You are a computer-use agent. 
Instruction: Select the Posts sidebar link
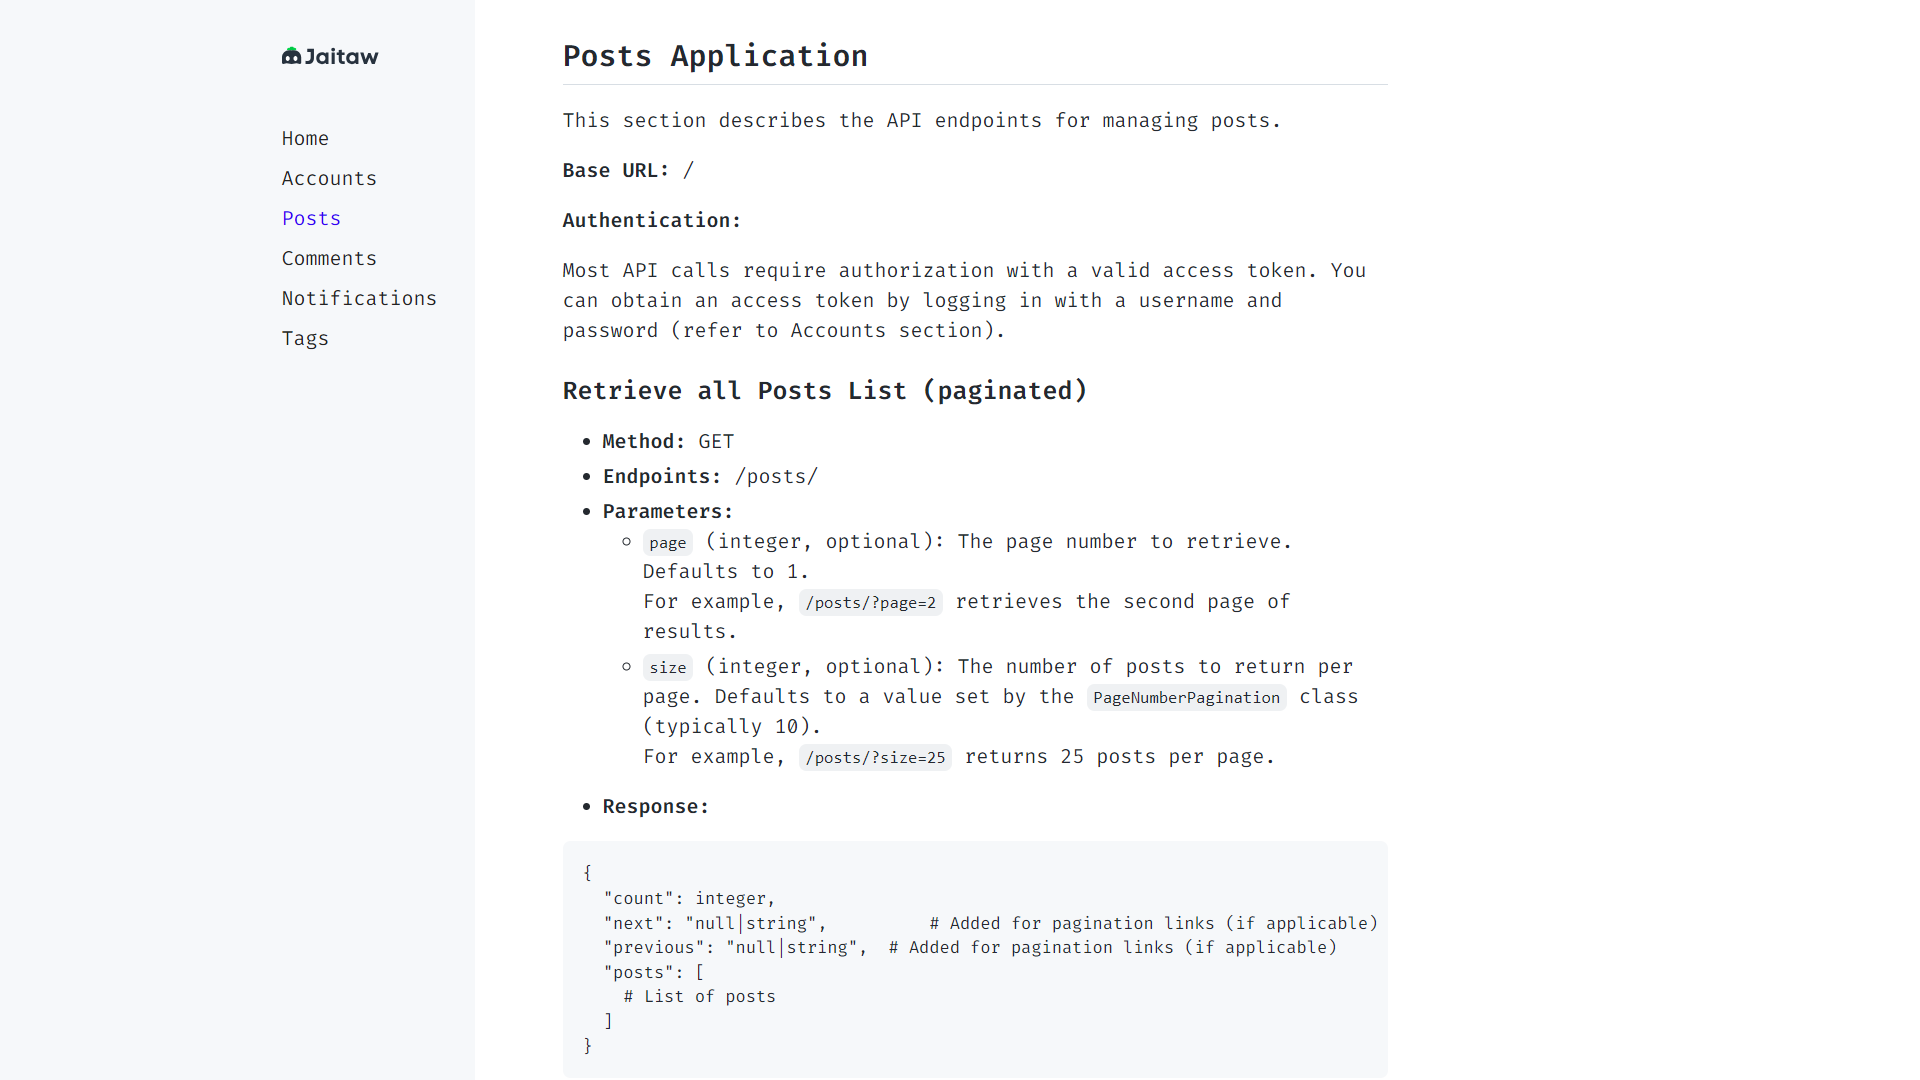tap(311, 218)
